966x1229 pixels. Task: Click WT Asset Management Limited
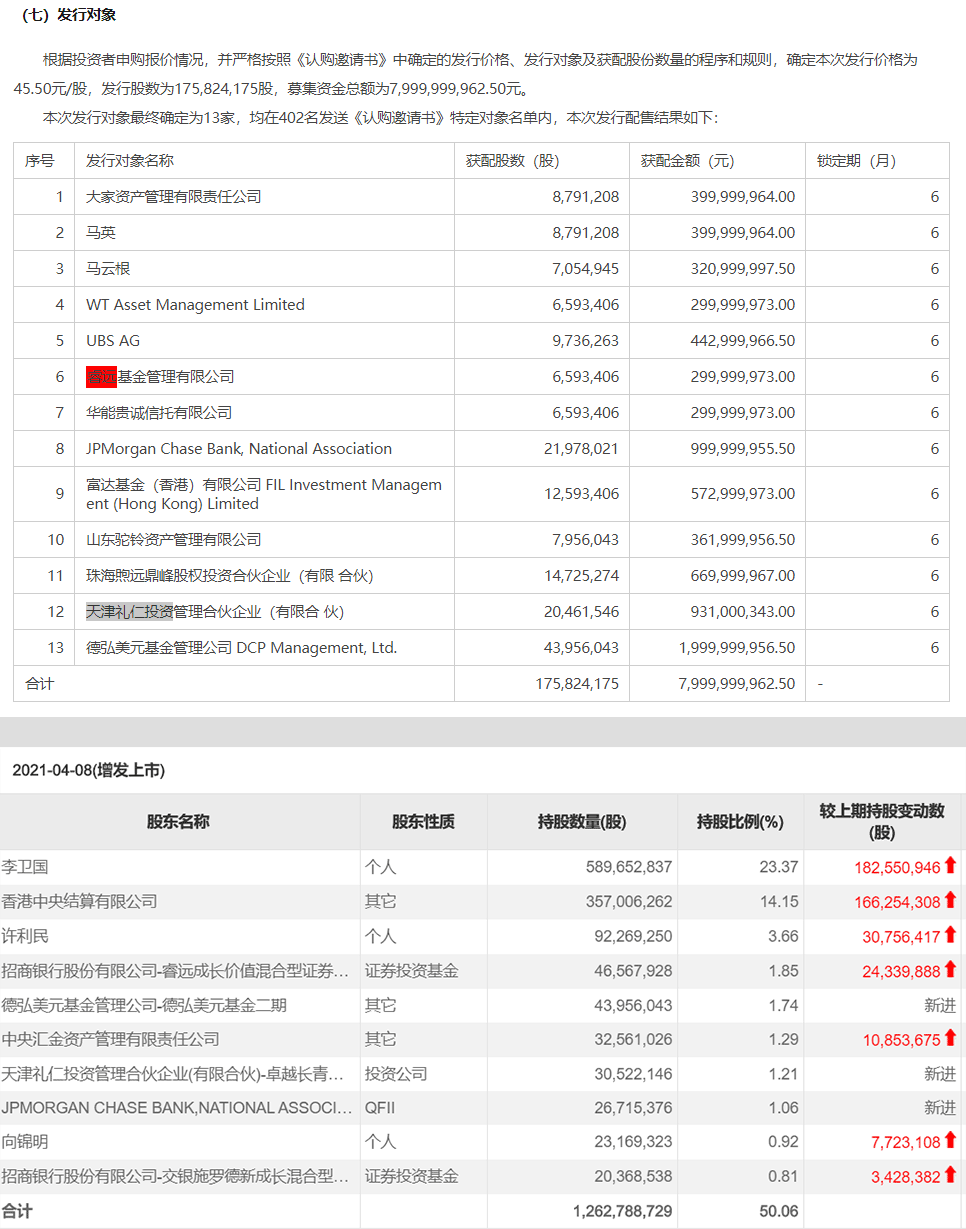pyautogui.click(x=195, y=305)
